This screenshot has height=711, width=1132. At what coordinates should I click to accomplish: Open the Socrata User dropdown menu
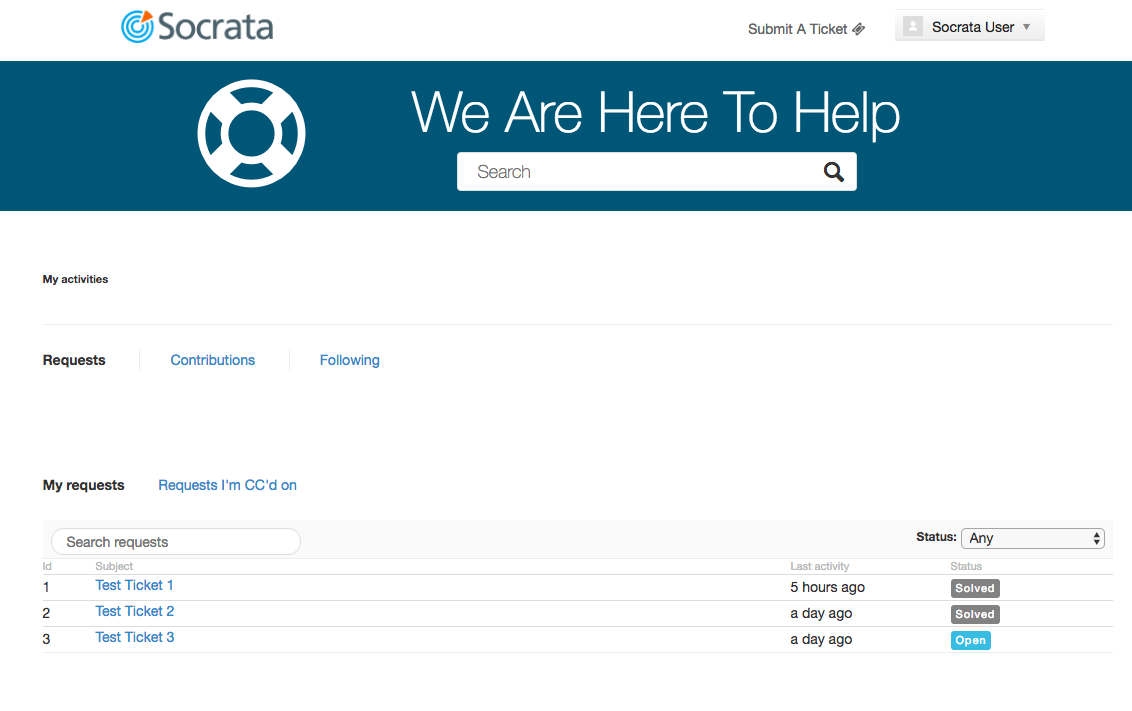point(970,27)
